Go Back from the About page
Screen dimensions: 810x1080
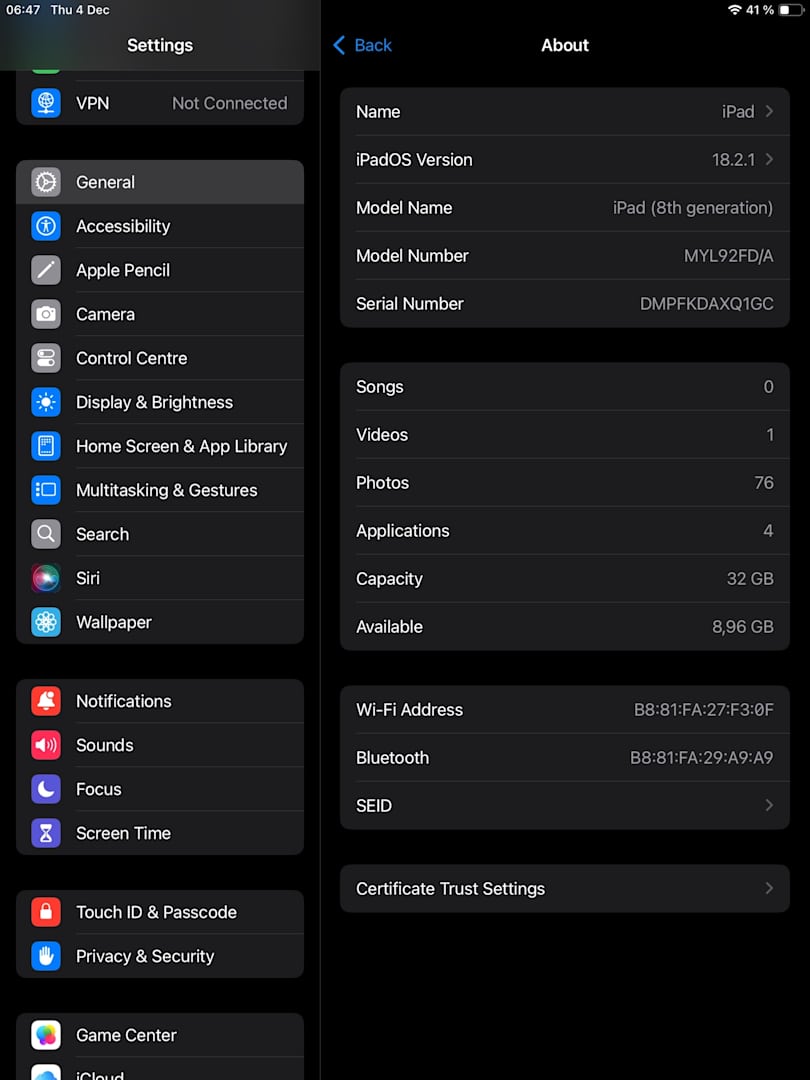[x=362, y=45]
